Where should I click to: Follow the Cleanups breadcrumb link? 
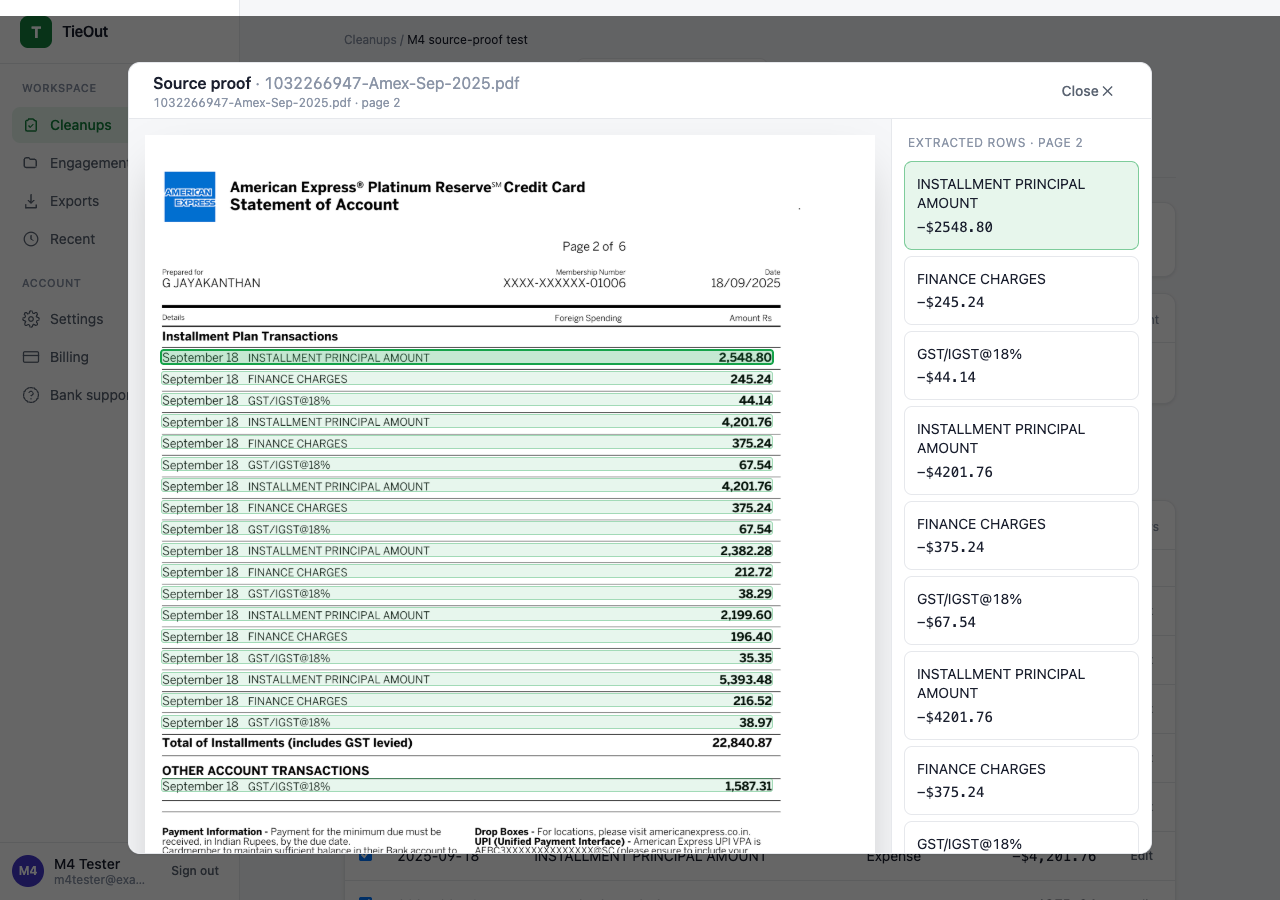click(370, 40)
